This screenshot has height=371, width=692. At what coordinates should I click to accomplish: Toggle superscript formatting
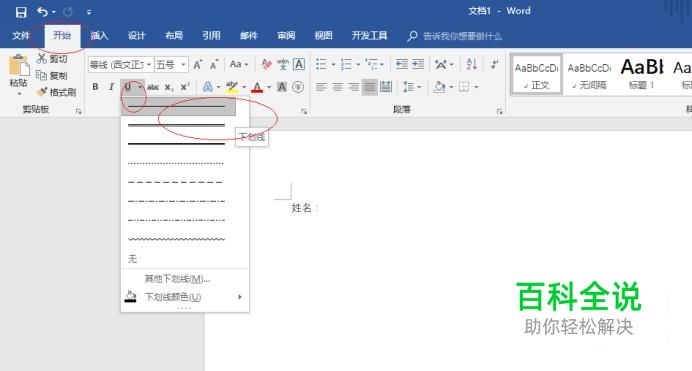[185, 87]
